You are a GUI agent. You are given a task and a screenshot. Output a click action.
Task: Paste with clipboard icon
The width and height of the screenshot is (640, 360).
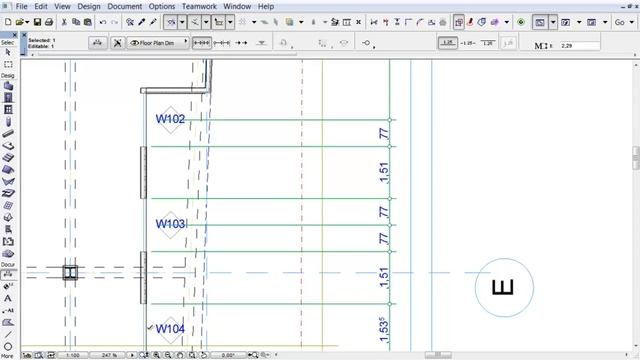[x=88, y=22]
